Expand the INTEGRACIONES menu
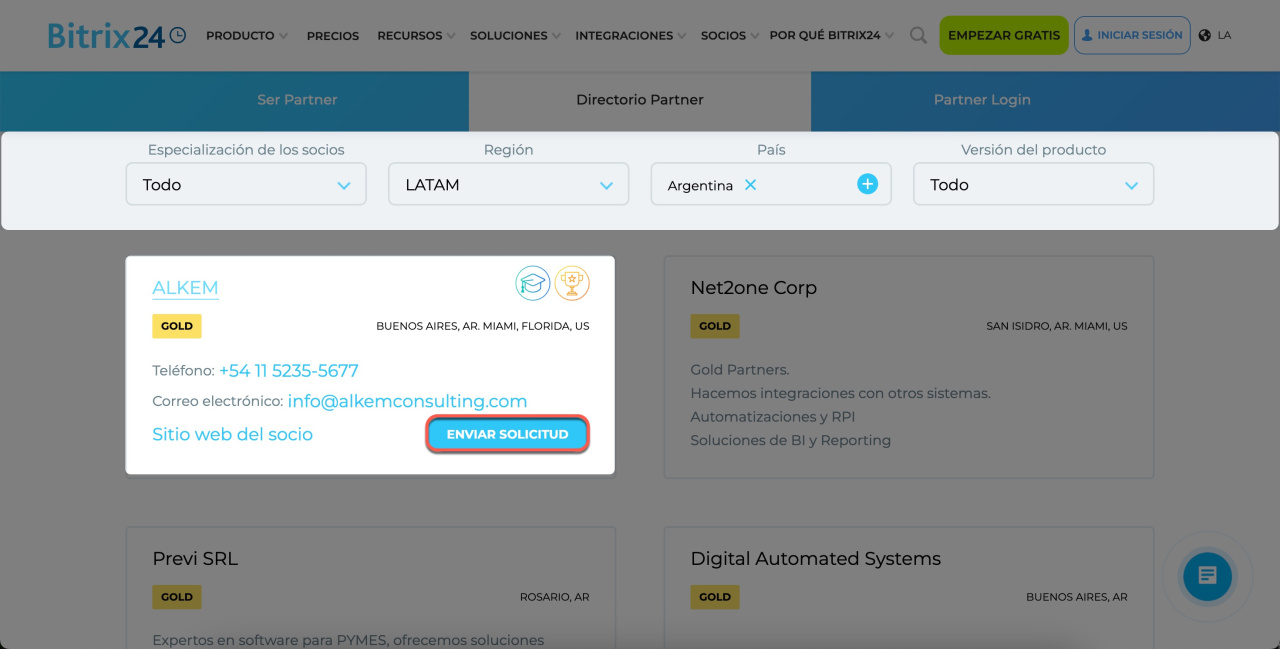Screen dimensions: 1280x649 click(x=630, y=35)
